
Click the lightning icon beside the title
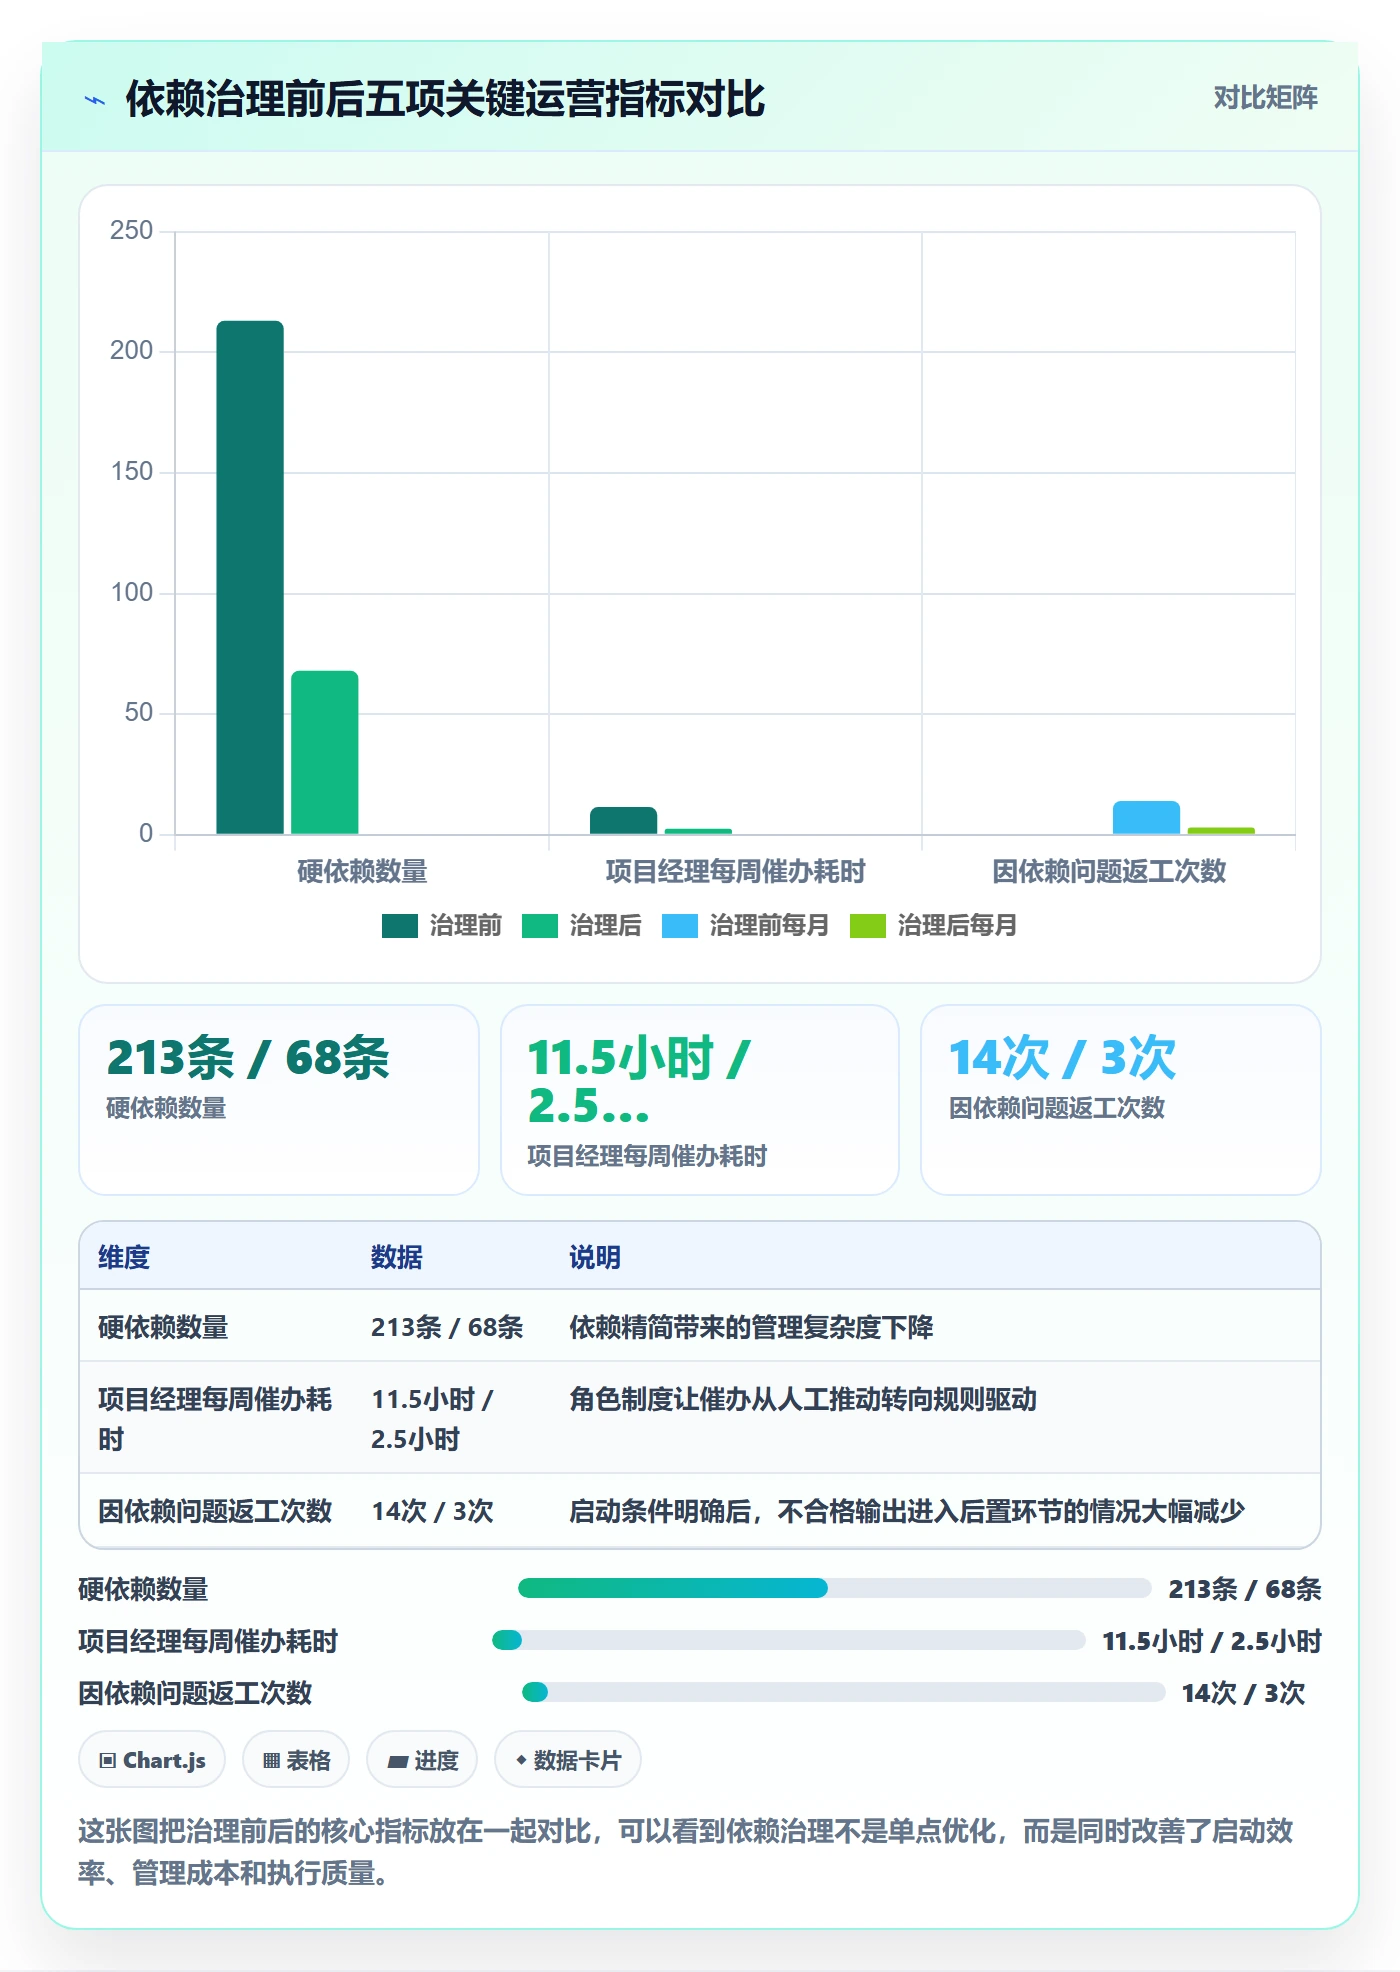[95, 100]
